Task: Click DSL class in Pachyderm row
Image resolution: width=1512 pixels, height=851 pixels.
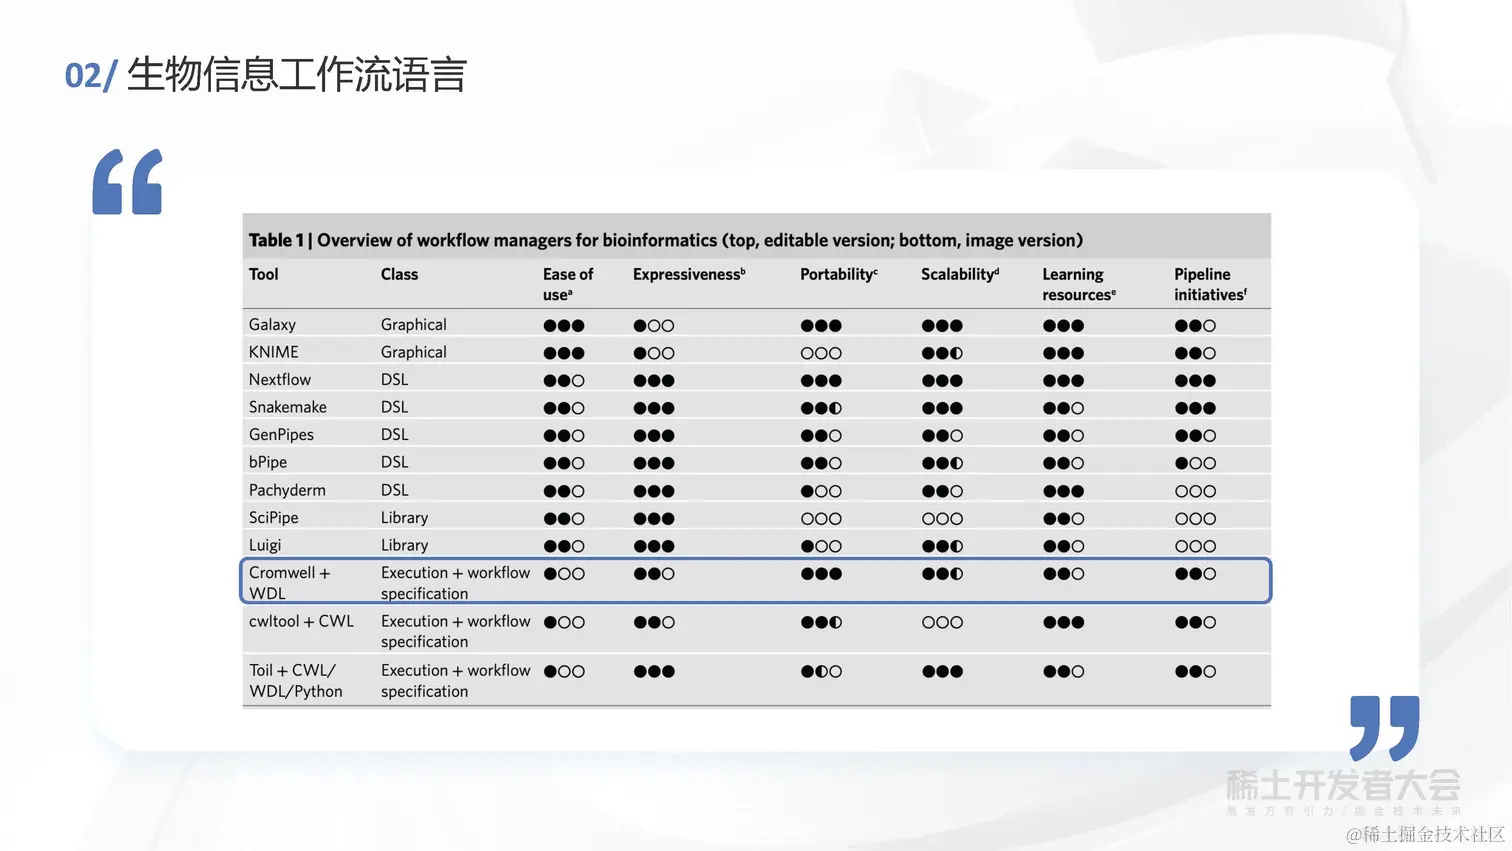Action: tap(395, 490)
